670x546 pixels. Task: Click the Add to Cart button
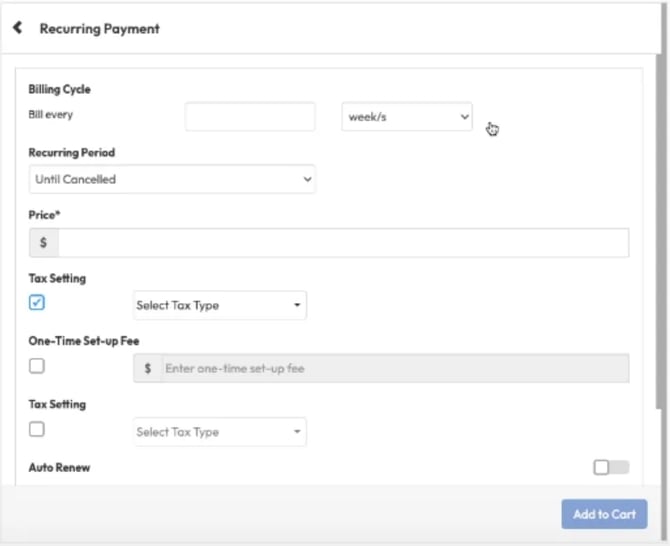click(x=604, y=514)
